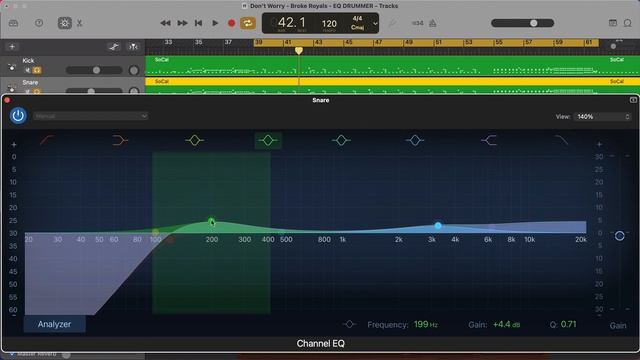Select the Snare track icon
This screenshot has height=360, width=640.
[x=11, y=88]
